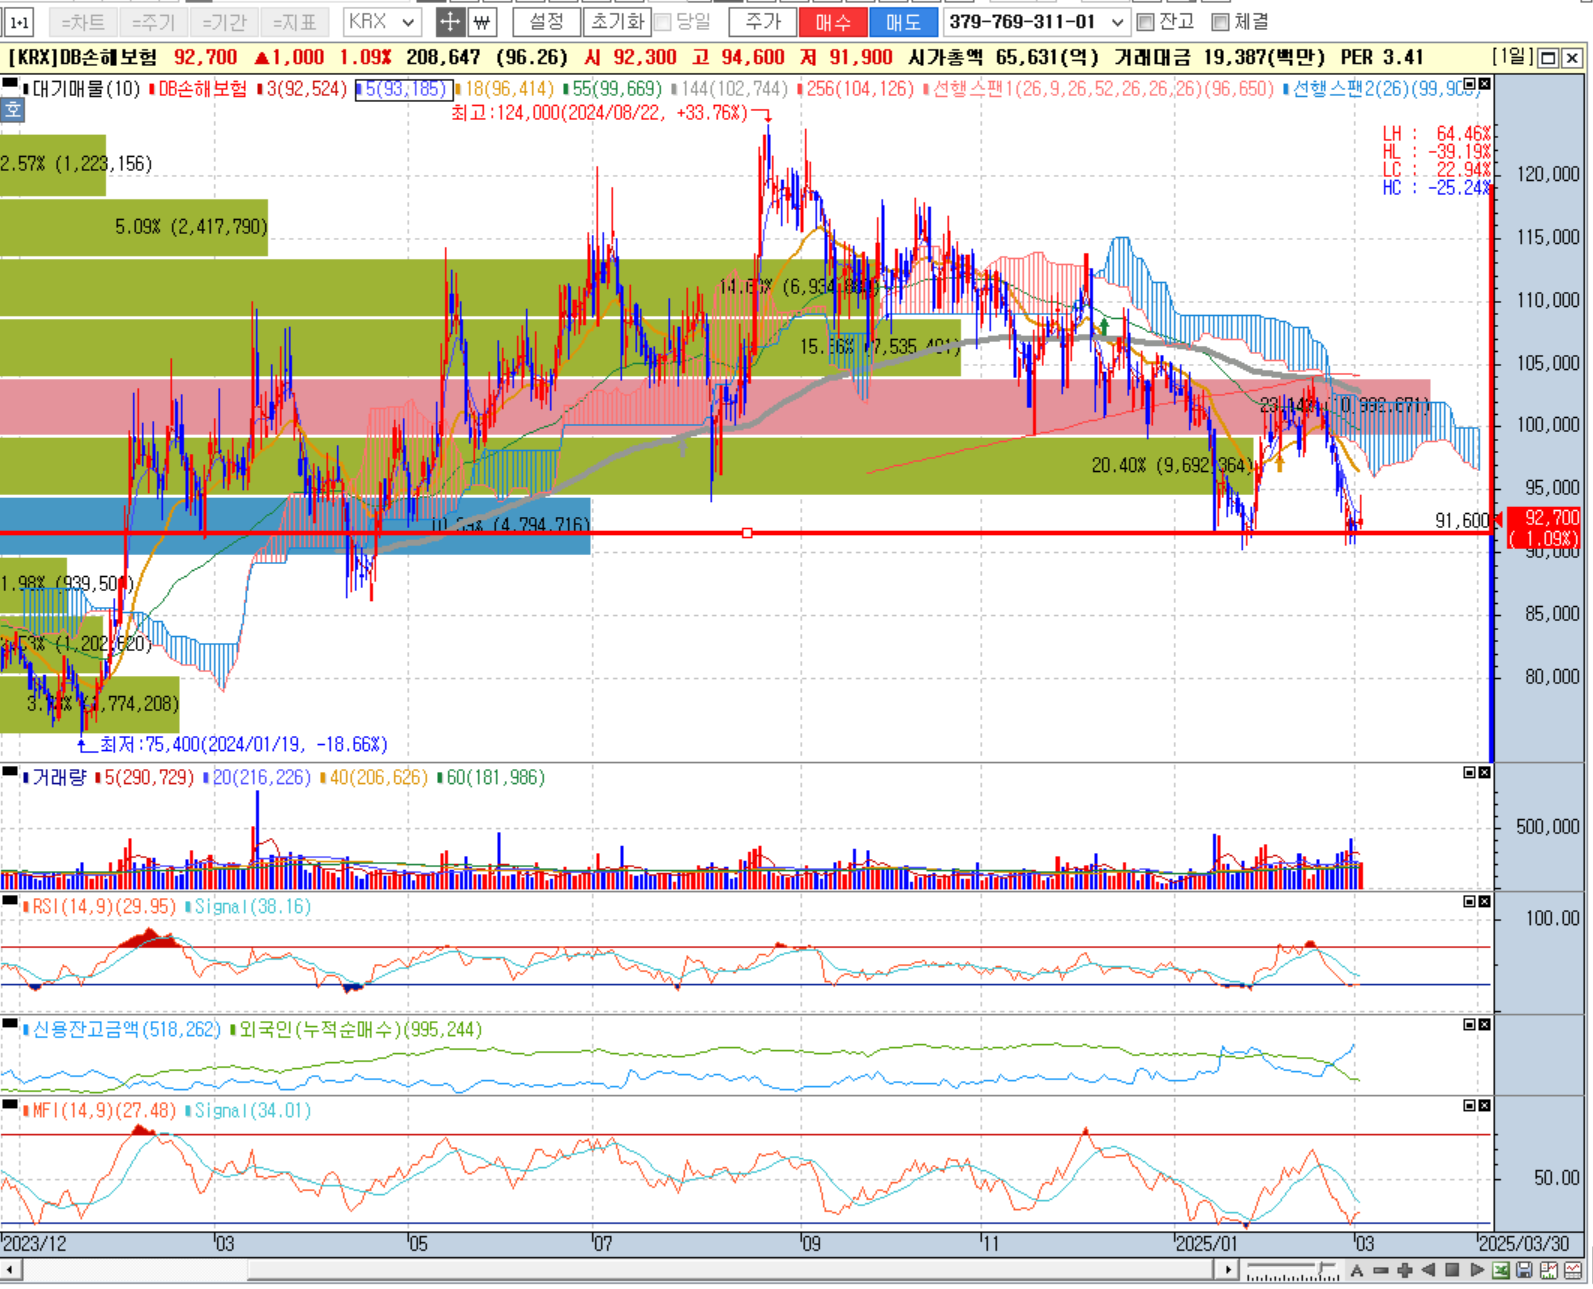Click the red 매수 buy button
Screen dimensions: 1593x1289
(x=832, y=22)
